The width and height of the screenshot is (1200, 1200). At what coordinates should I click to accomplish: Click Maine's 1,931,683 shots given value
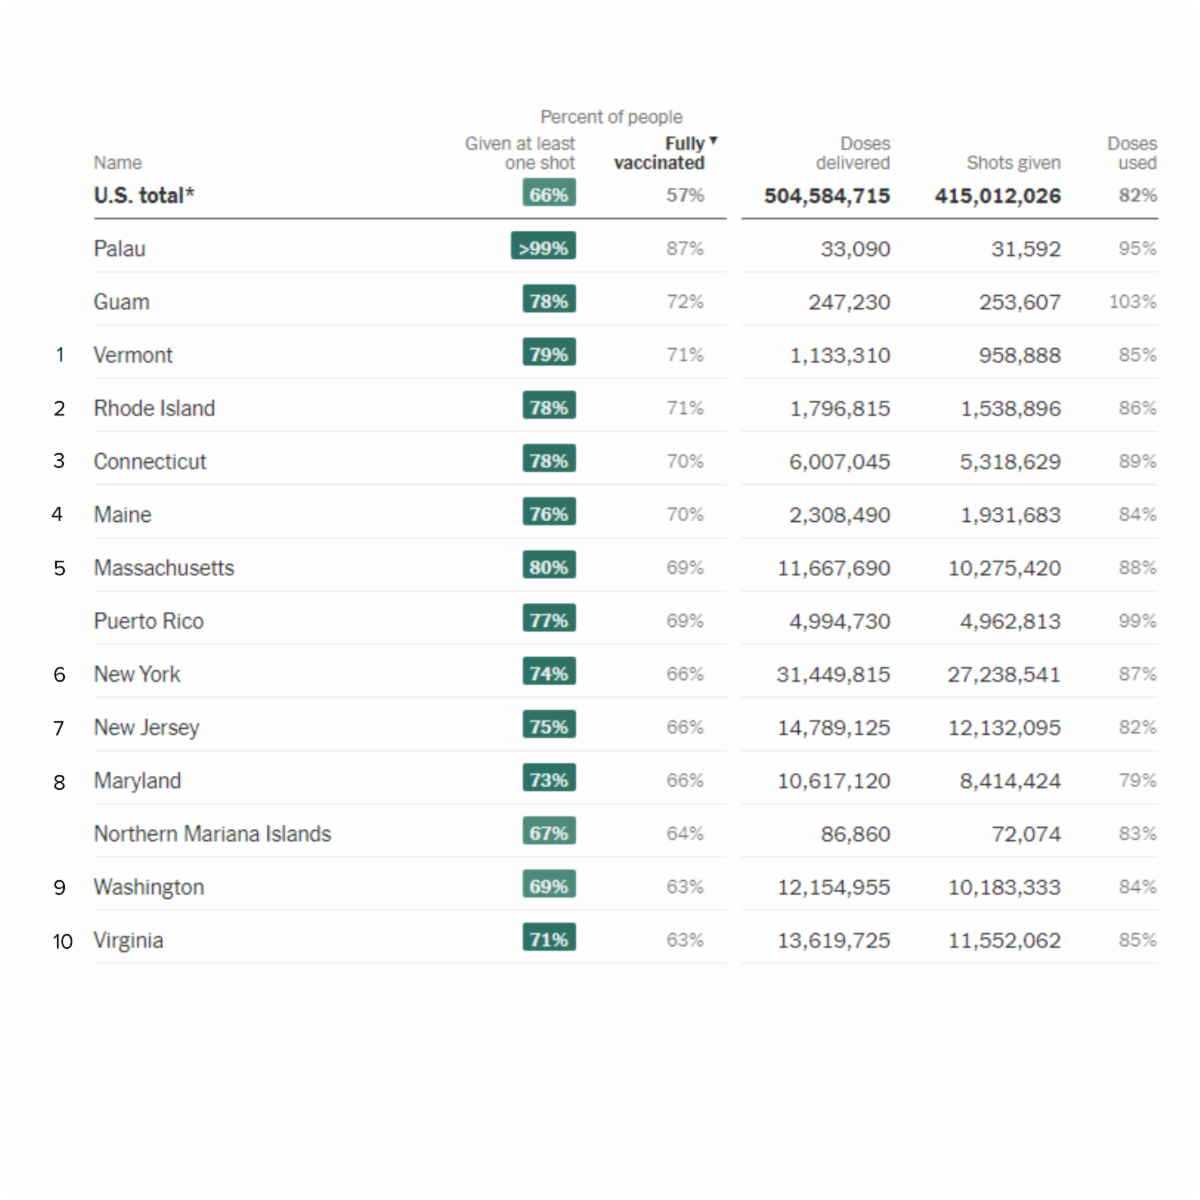(x=1011, y=515)
